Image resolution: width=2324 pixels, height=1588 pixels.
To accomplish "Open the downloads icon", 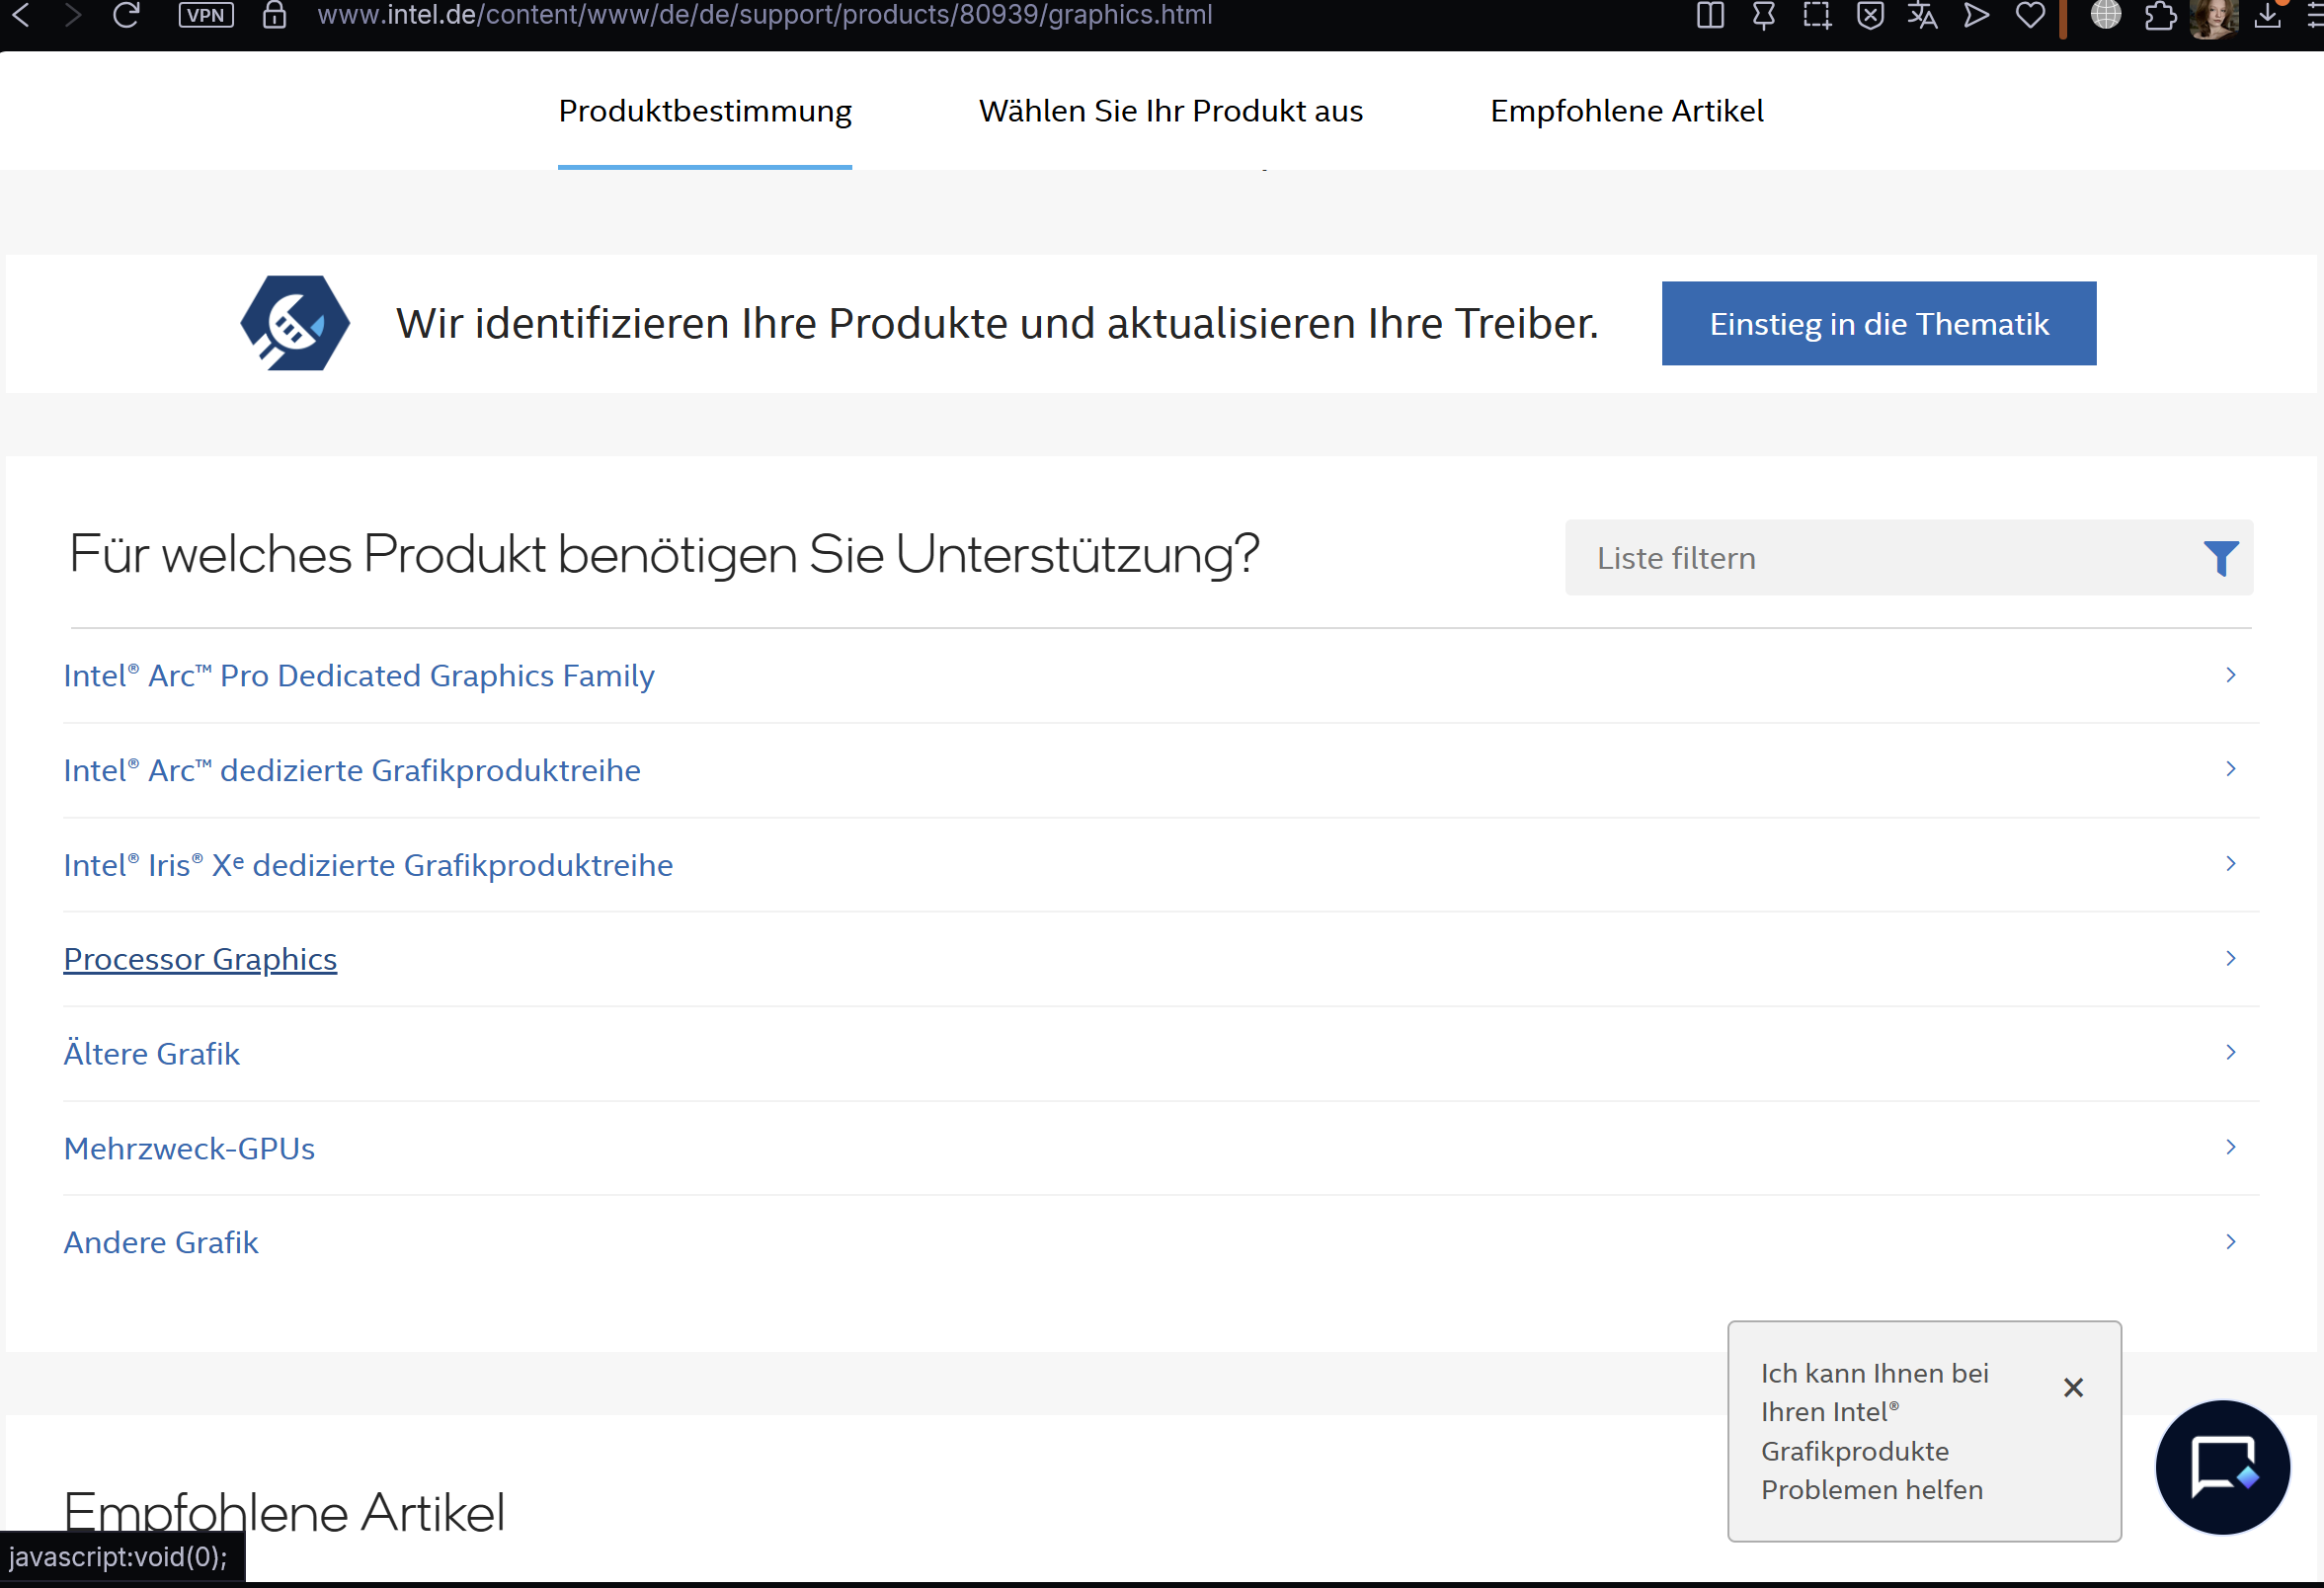I will tap(2267, 15).
